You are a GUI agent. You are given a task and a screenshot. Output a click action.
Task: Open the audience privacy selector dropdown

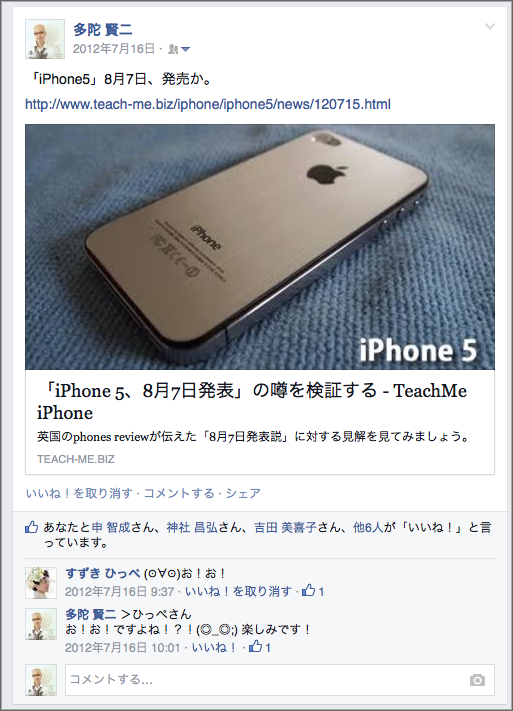179,49
